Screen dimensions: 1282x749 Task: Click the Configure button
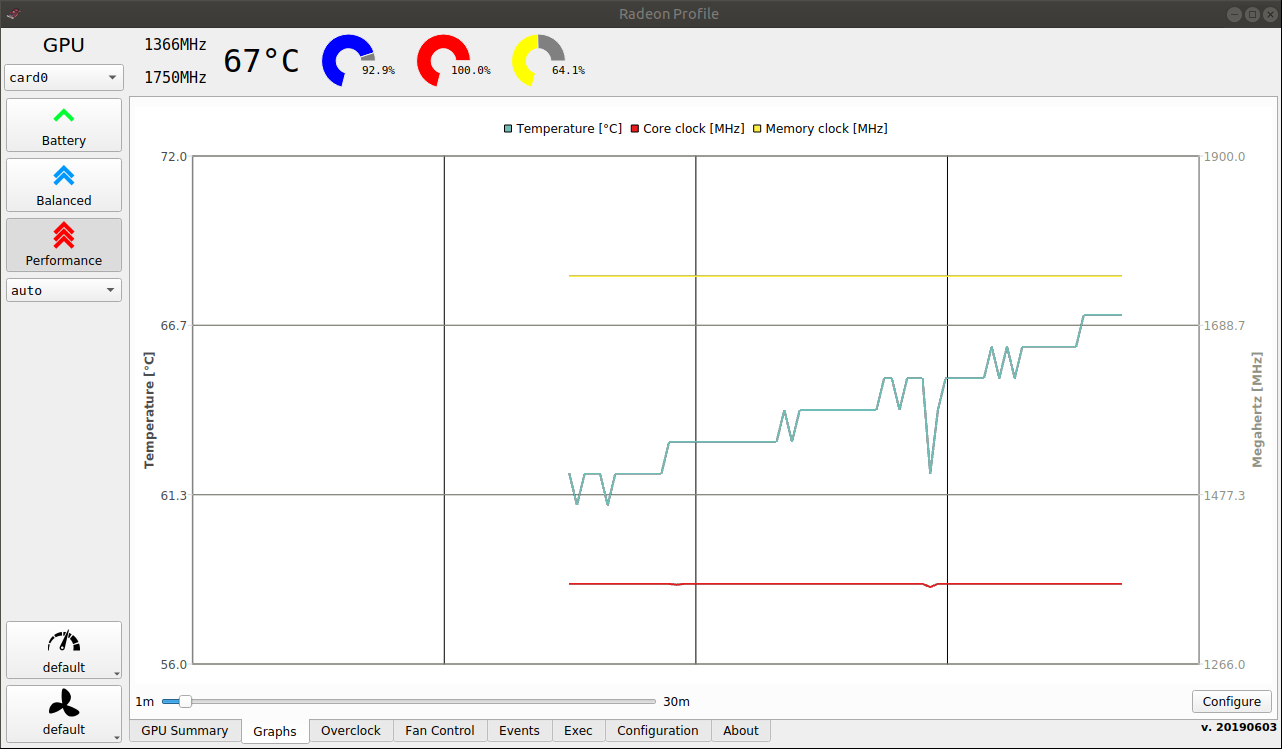click(x=1231, y=702)
